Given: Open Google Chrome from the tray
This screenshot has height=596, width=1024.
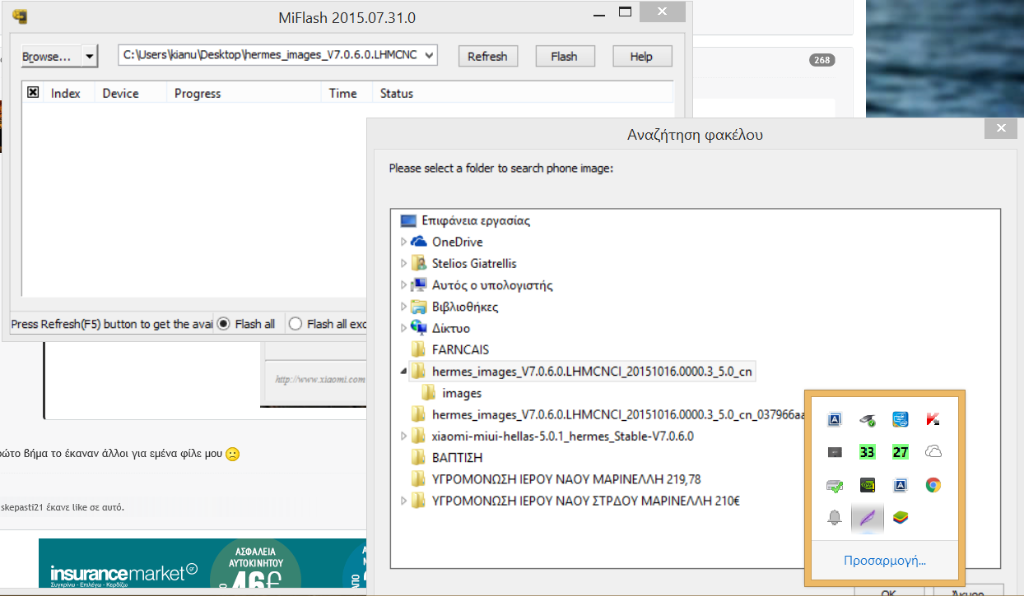Looking at the screenshot, I should click(932, 486).
